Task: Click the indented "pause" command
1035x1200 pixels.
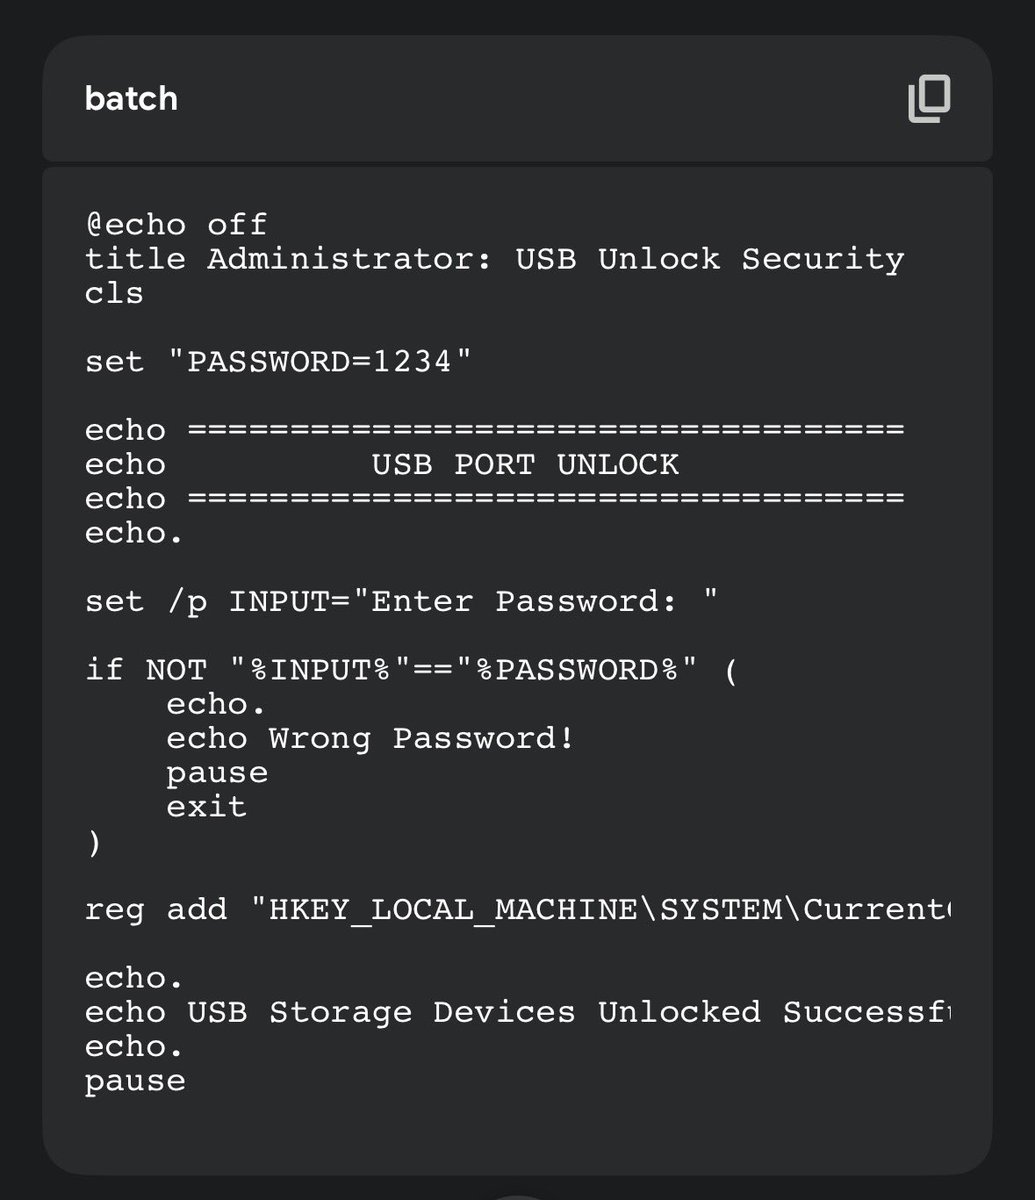Action: coord(217,773)
